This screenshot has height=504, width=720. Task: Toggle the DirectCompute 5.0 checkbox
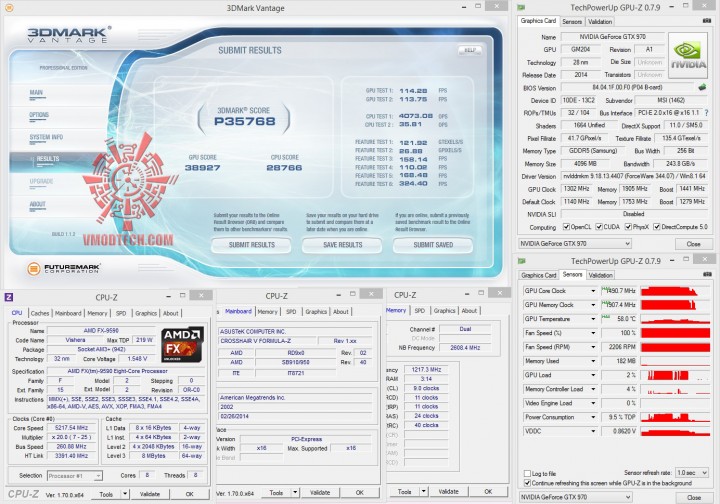point(657,227)
